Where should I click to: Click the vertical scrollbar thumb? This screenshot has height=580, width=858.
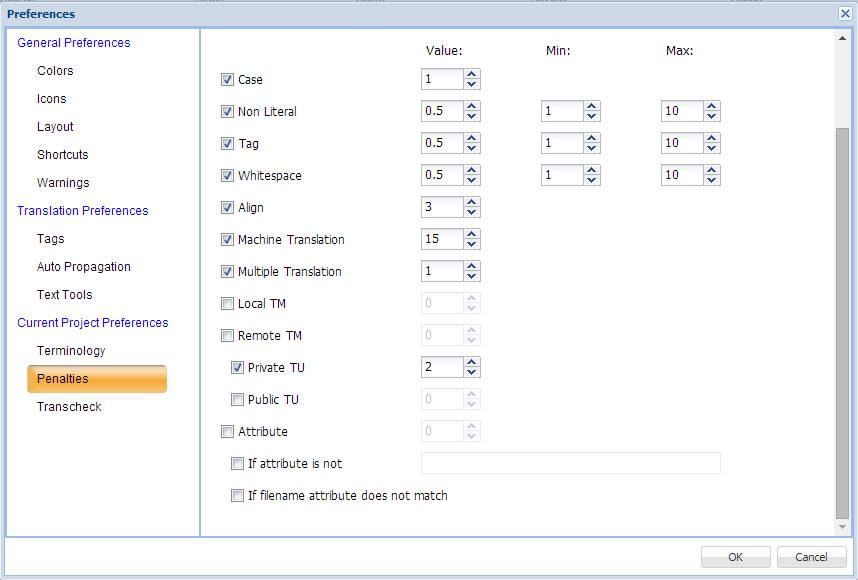(842, 323)
